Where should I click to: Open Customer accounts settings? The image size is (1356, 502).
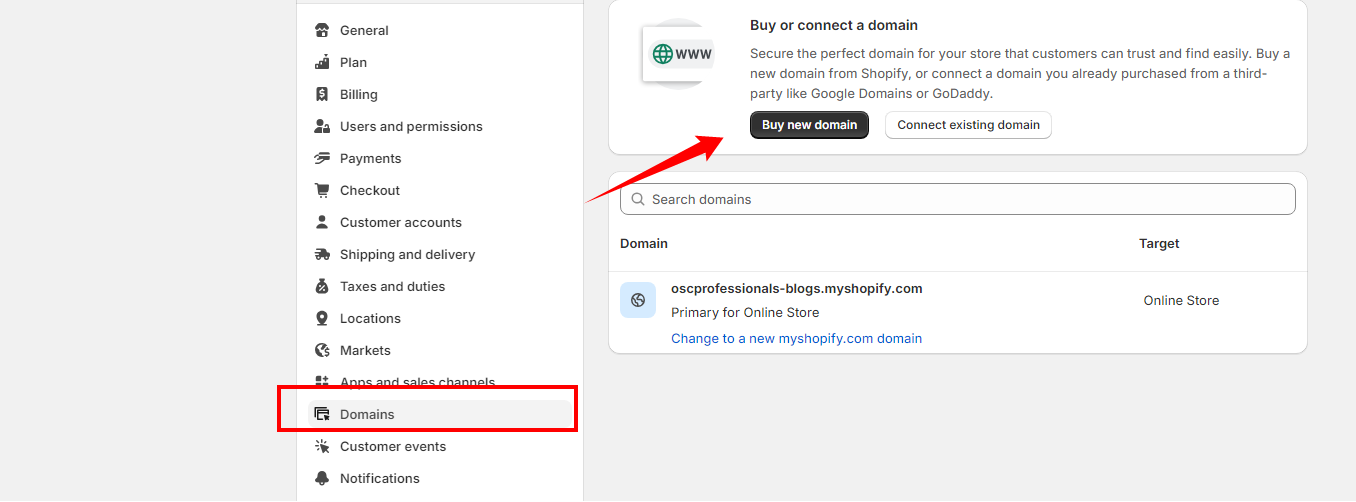[400, 222]
